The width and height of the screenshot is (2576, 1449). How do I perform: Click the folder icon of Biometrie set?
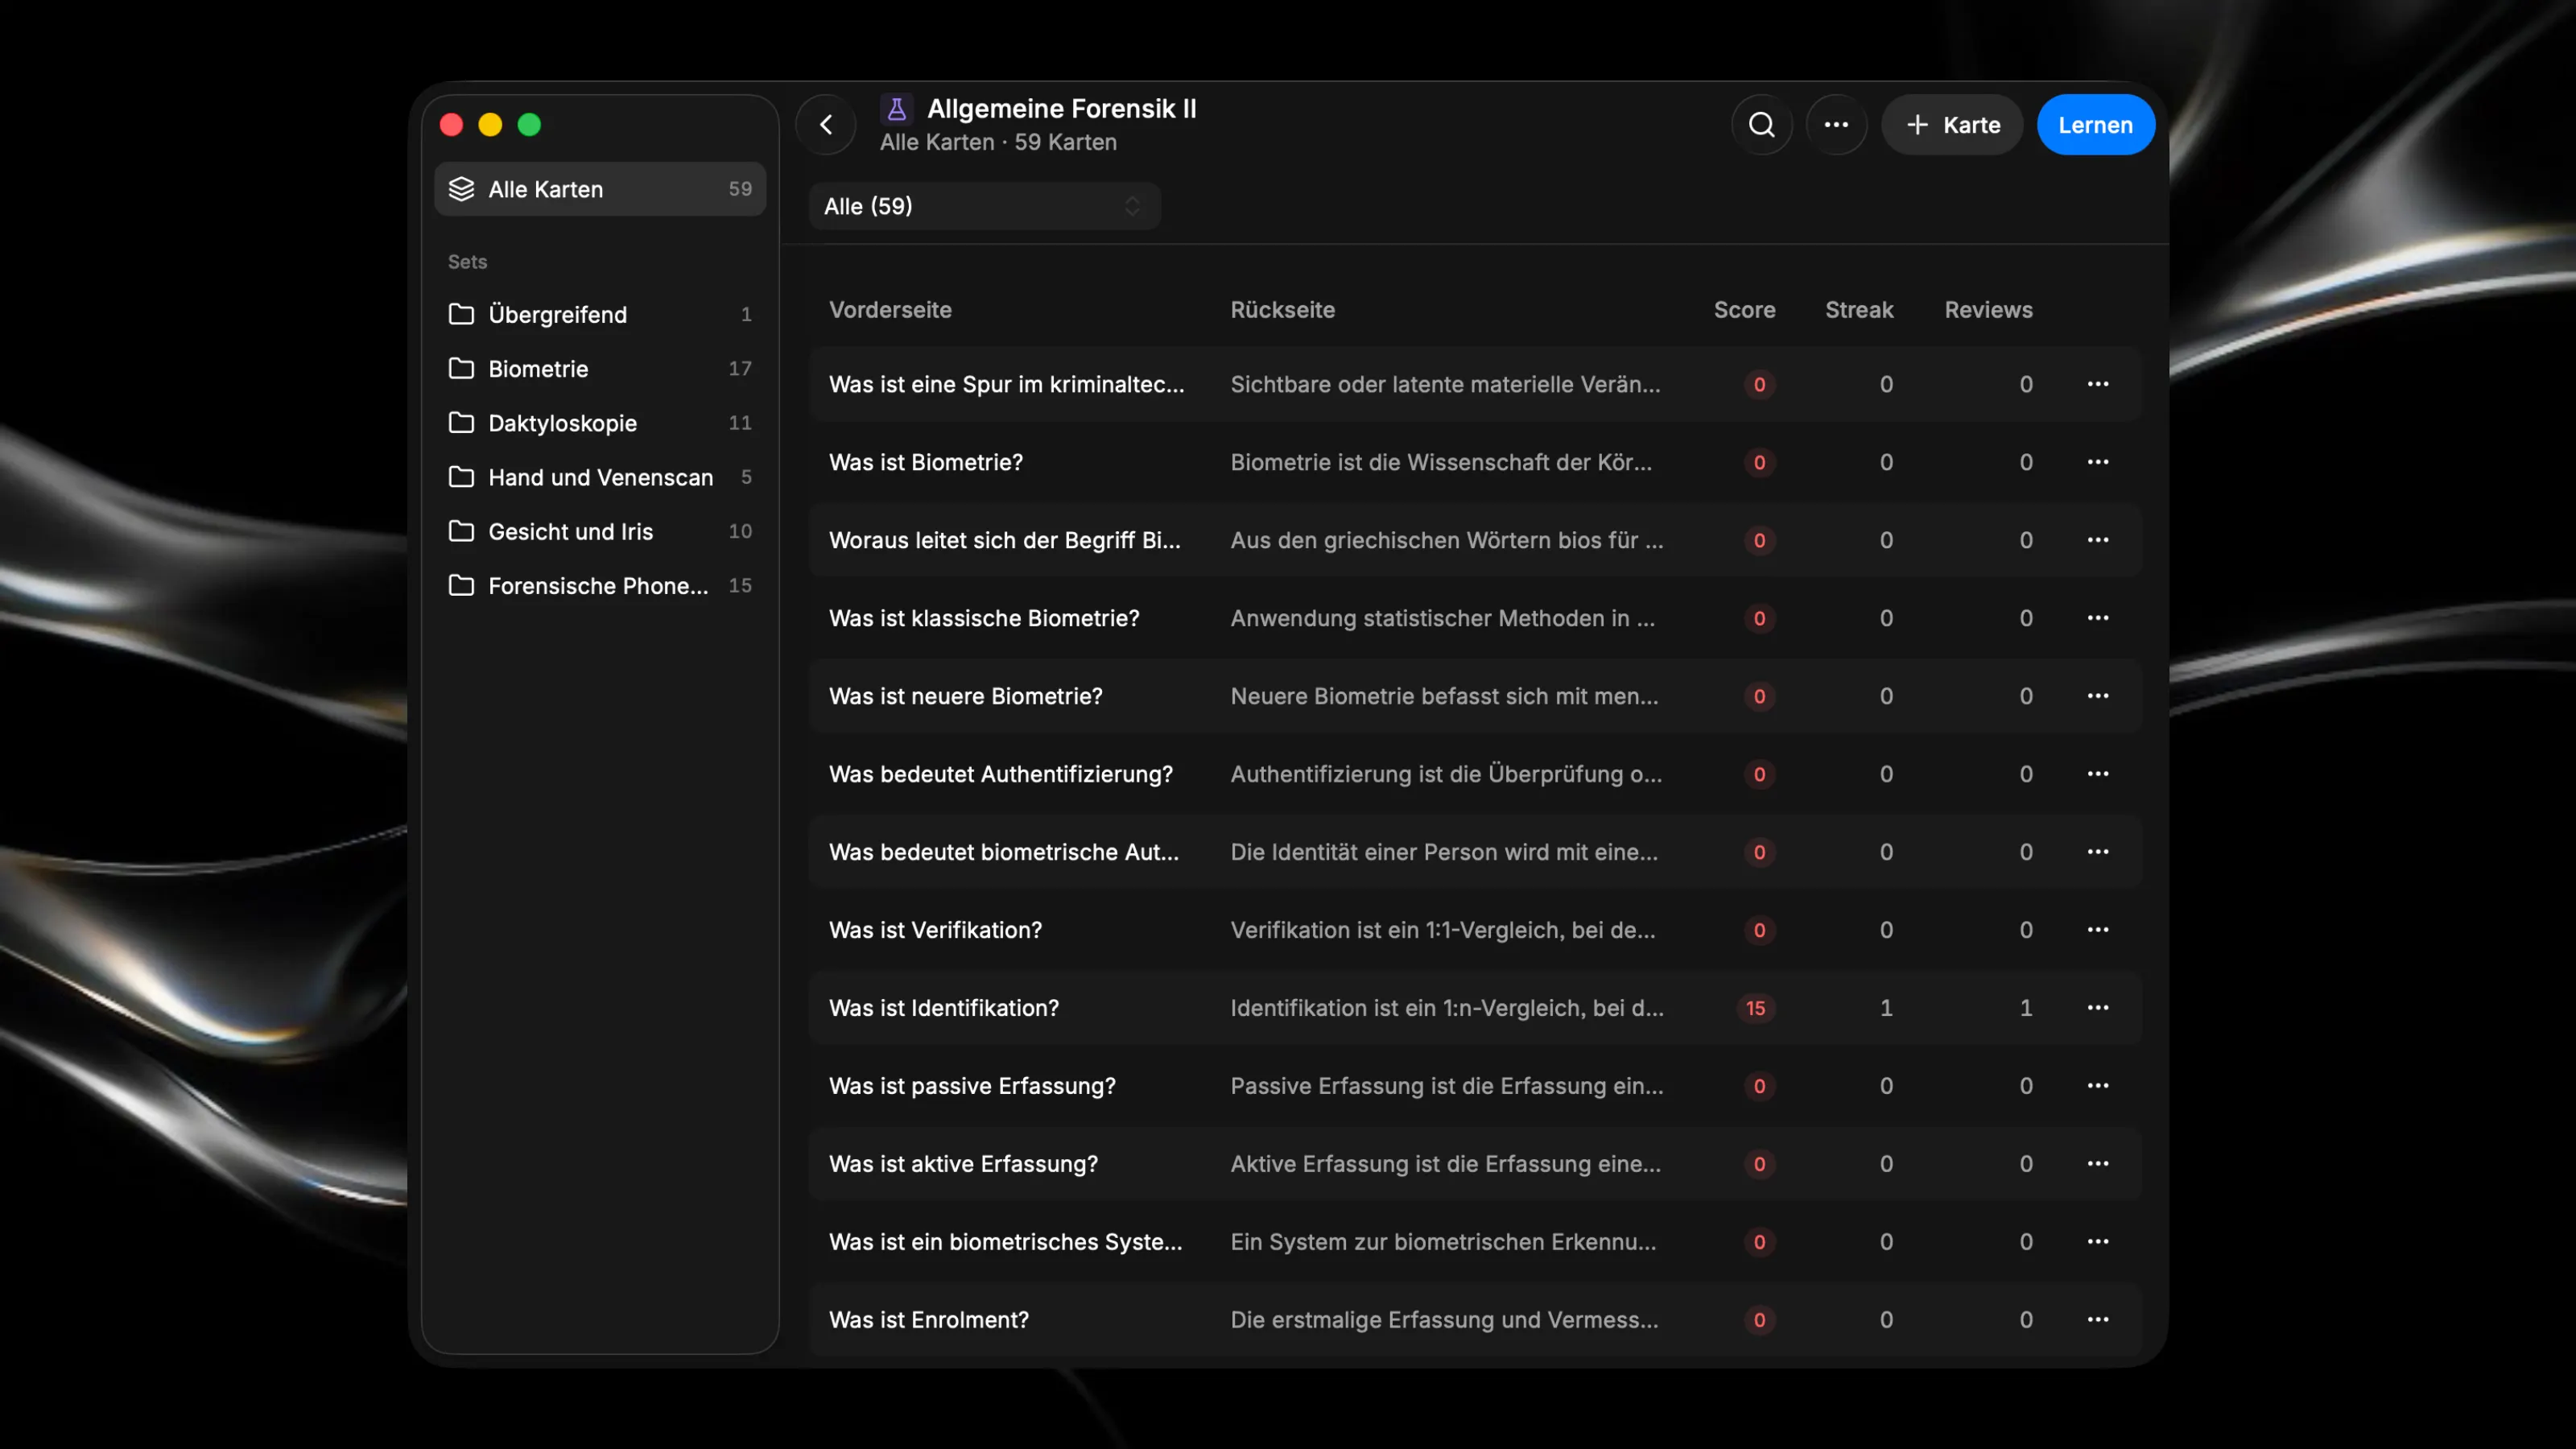(461, 368)
